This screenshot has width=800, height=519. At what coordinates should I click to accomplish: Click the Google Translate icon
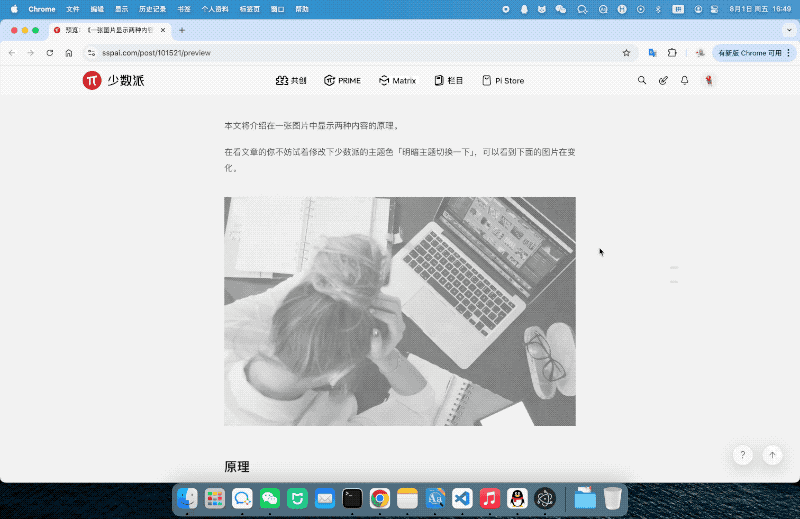point(653,53)
